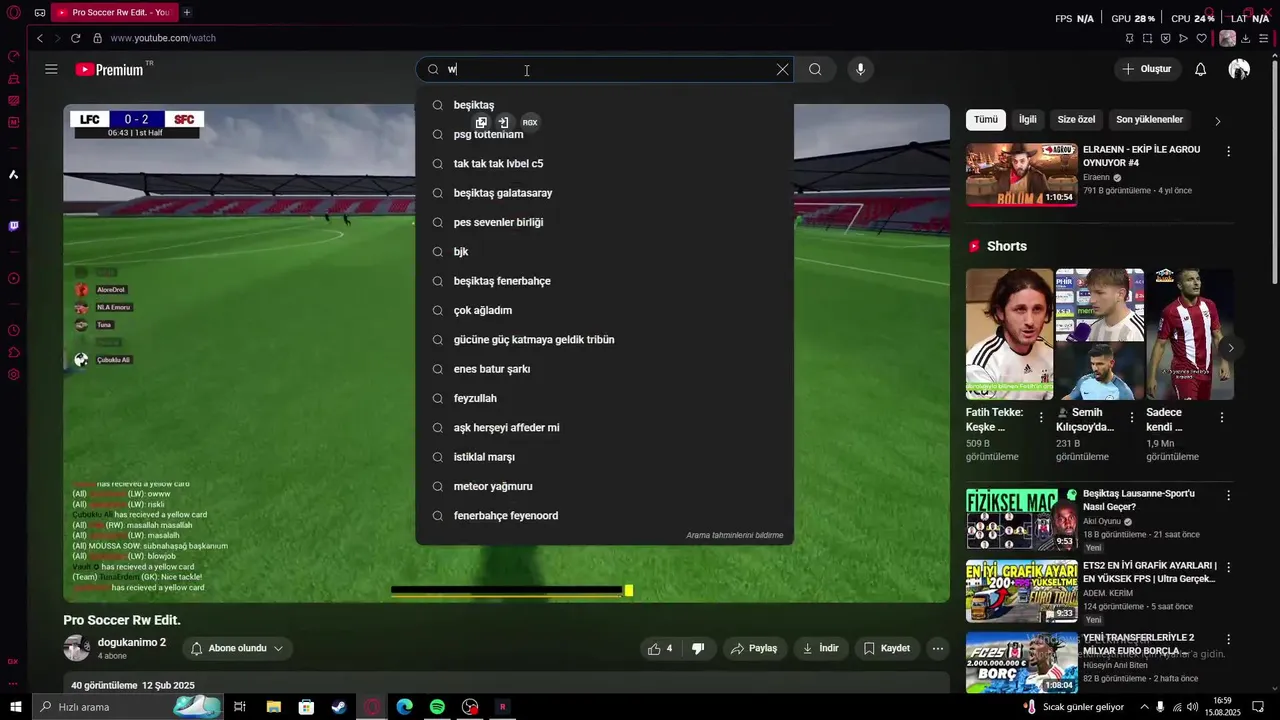The image size is (1280, 720).
Task: Open options for Sadece kendi short
Action: tap(1222, 417)
